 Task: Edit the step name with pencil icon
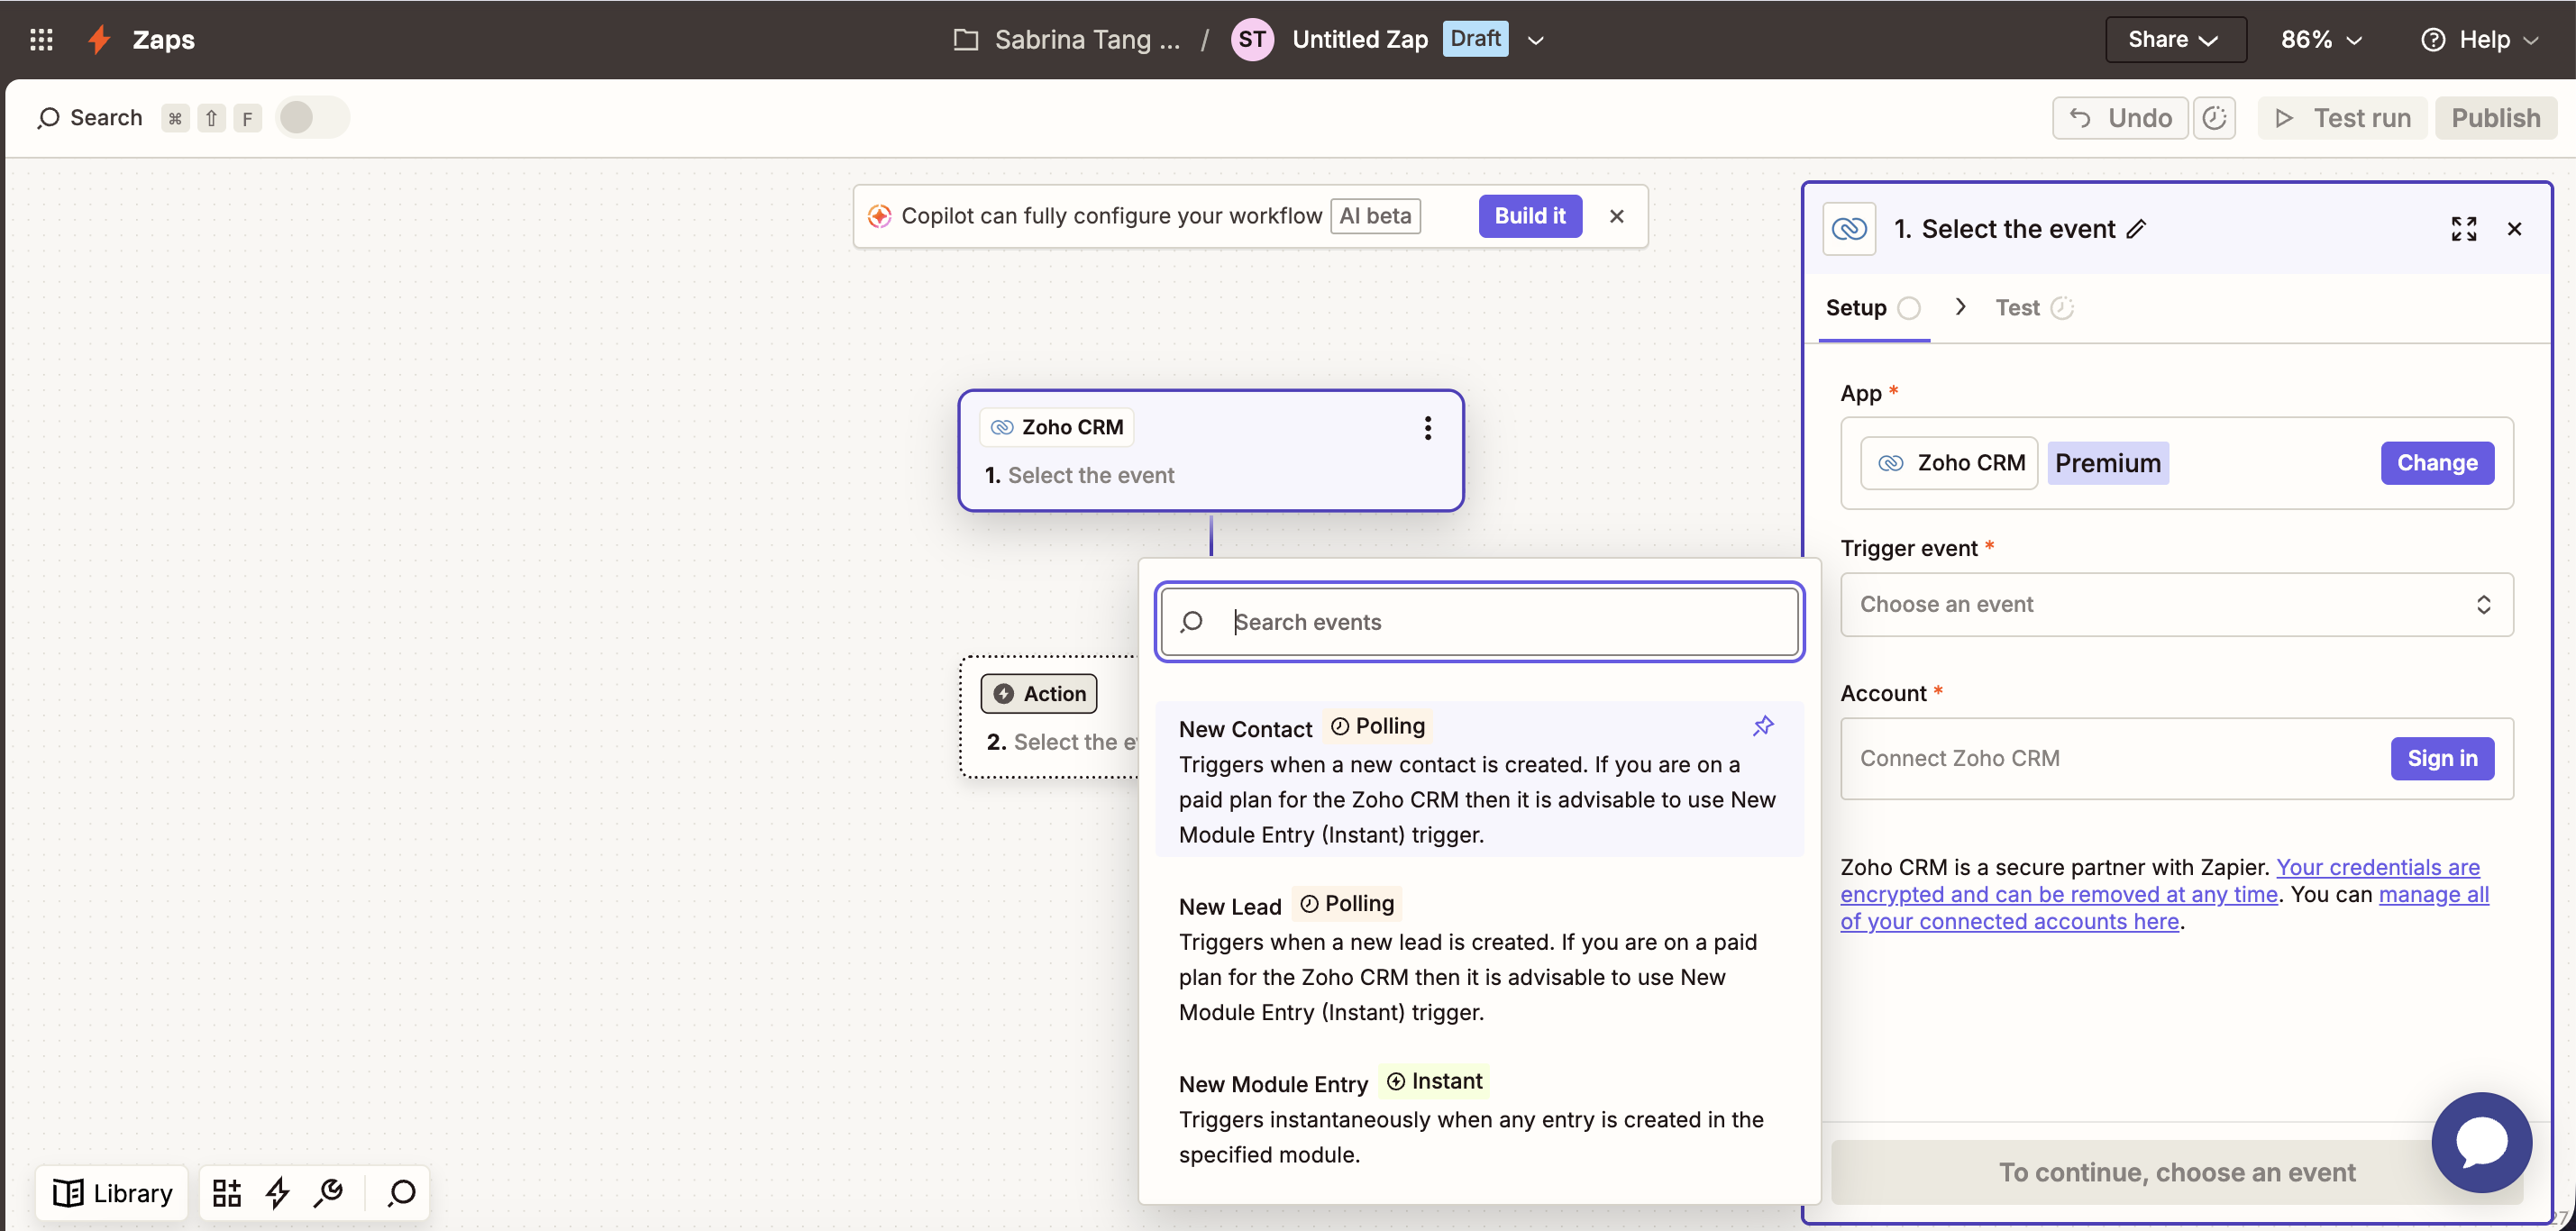click(x=2136, y=229)
